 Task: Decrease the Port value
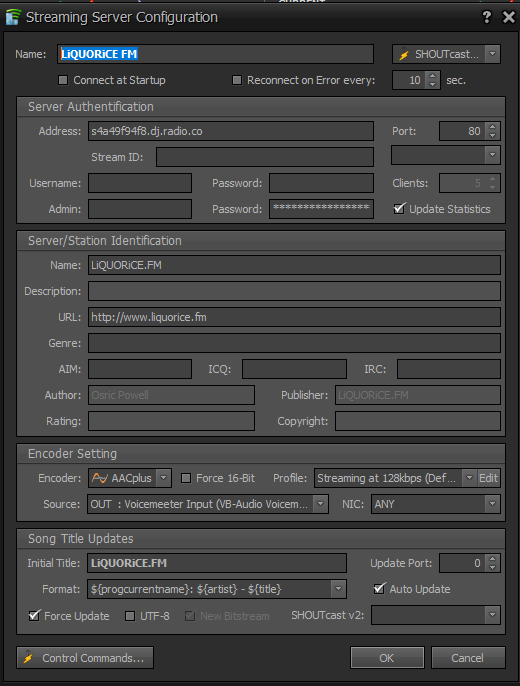(x=493, y=136)
